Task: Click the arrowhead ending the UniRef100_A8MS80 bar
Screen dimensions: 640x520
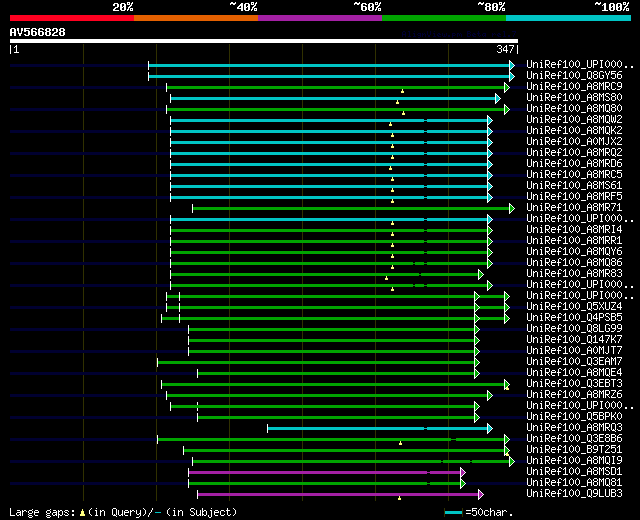Action: 498,98
